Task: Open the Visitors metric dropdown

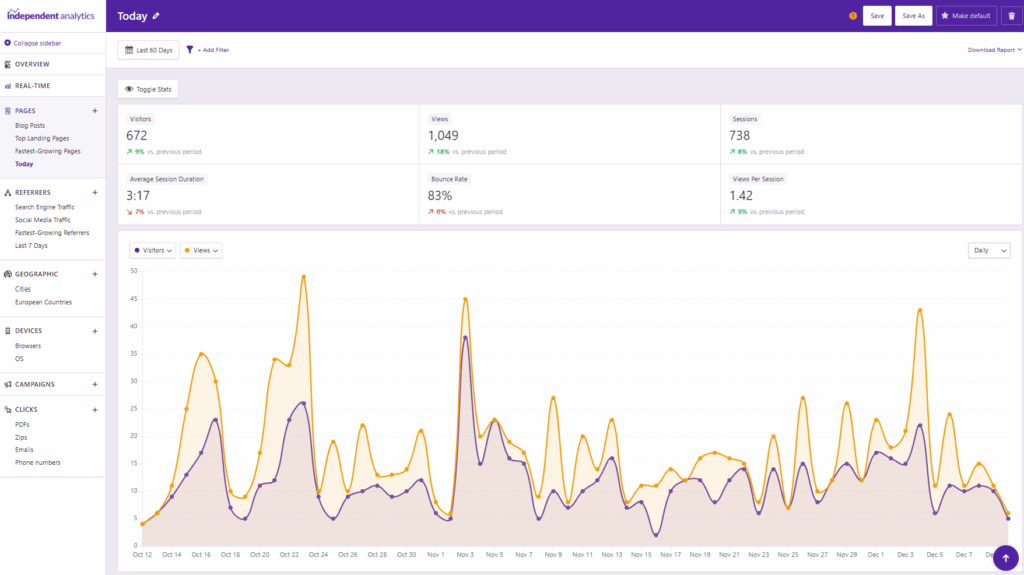Action: (153, 250)
